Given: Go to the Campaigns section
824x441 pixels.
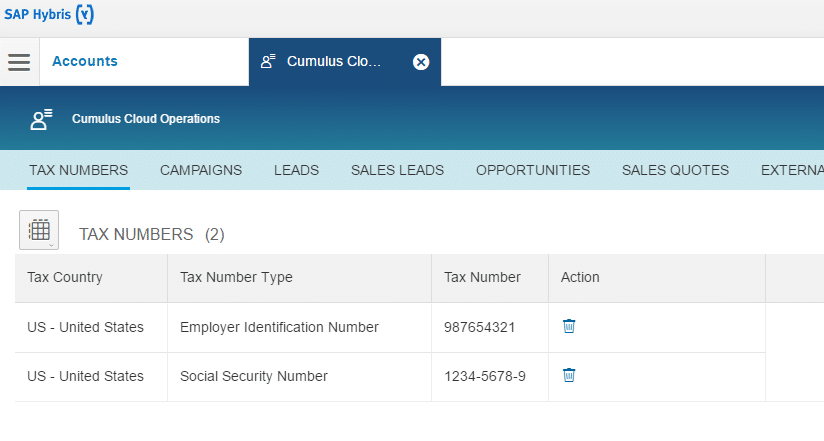Looking at the screenshot, I should coord(201,170).
